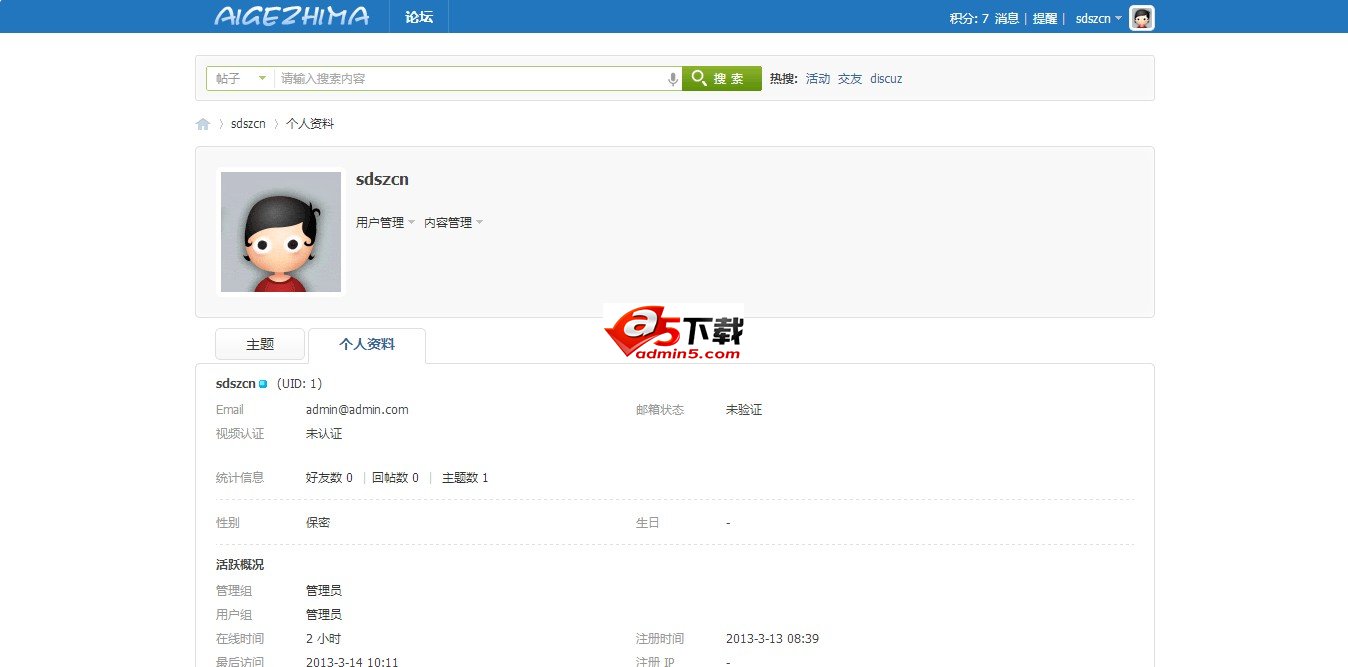Click the 未验证 mailbox status text
The width and height of the screenshot is (1348, 667).
tap(744, 410)
